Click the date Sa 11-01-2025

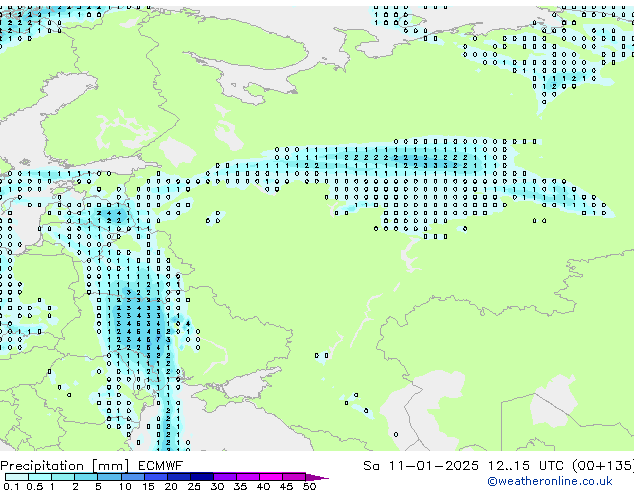[x=410, y=466]
